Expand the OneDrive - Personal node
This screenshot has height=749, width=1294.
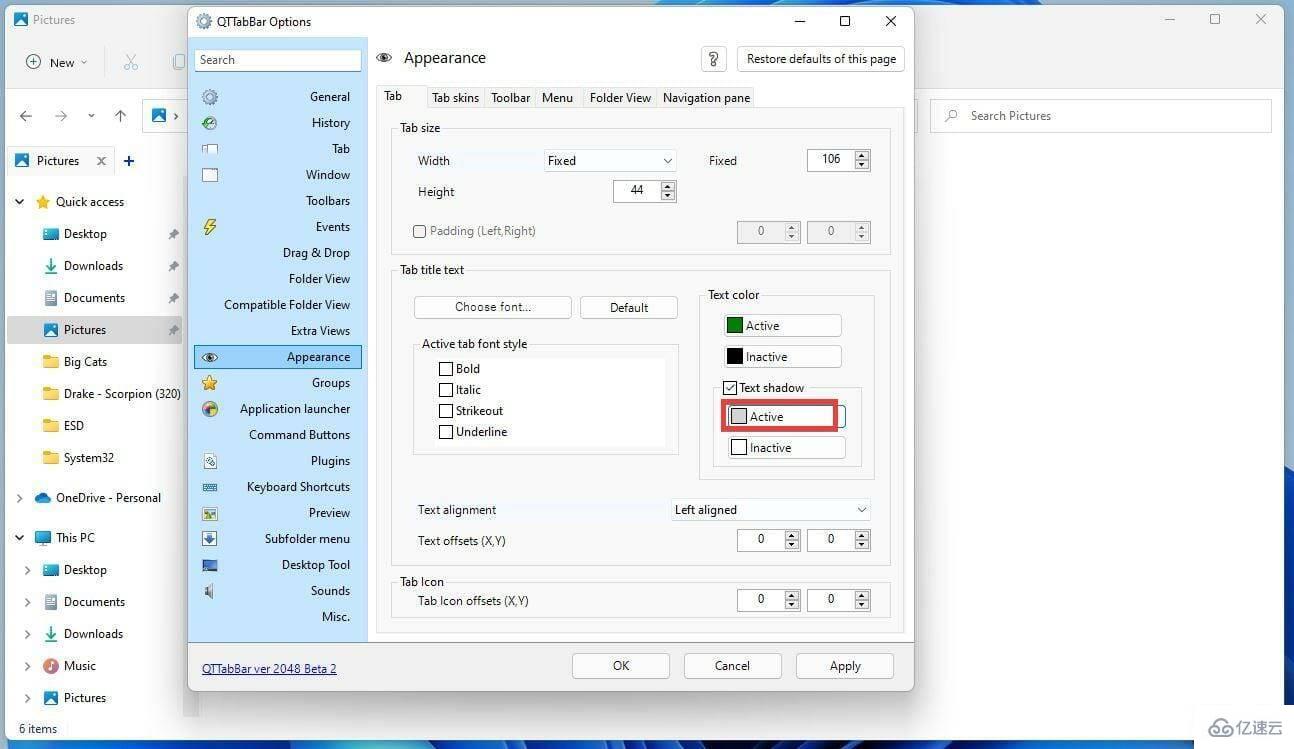click(x=19, y=498)
